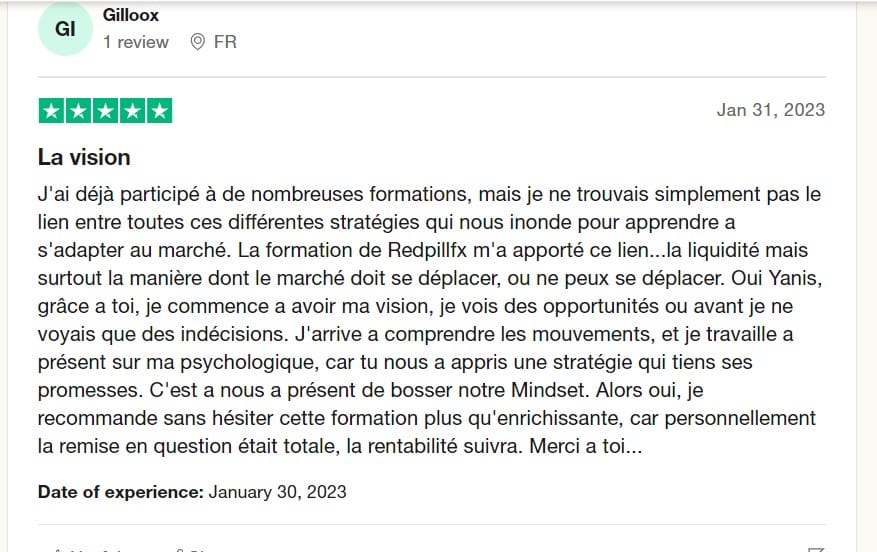Image resolution: width=877 pixels, height=552 pixels.
Task: Open the 'La vision' review title
Action: (84, 157)
